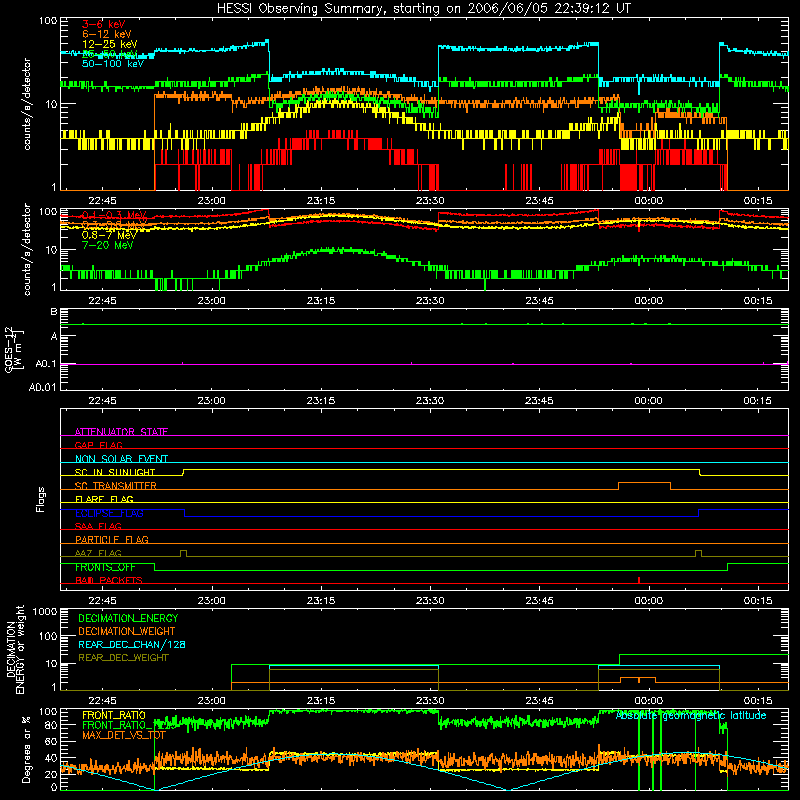This screenshot has height=800, width=800.
Task: Click the REAR_DEC_WEIGHT legend label
Action: (123, 658)
